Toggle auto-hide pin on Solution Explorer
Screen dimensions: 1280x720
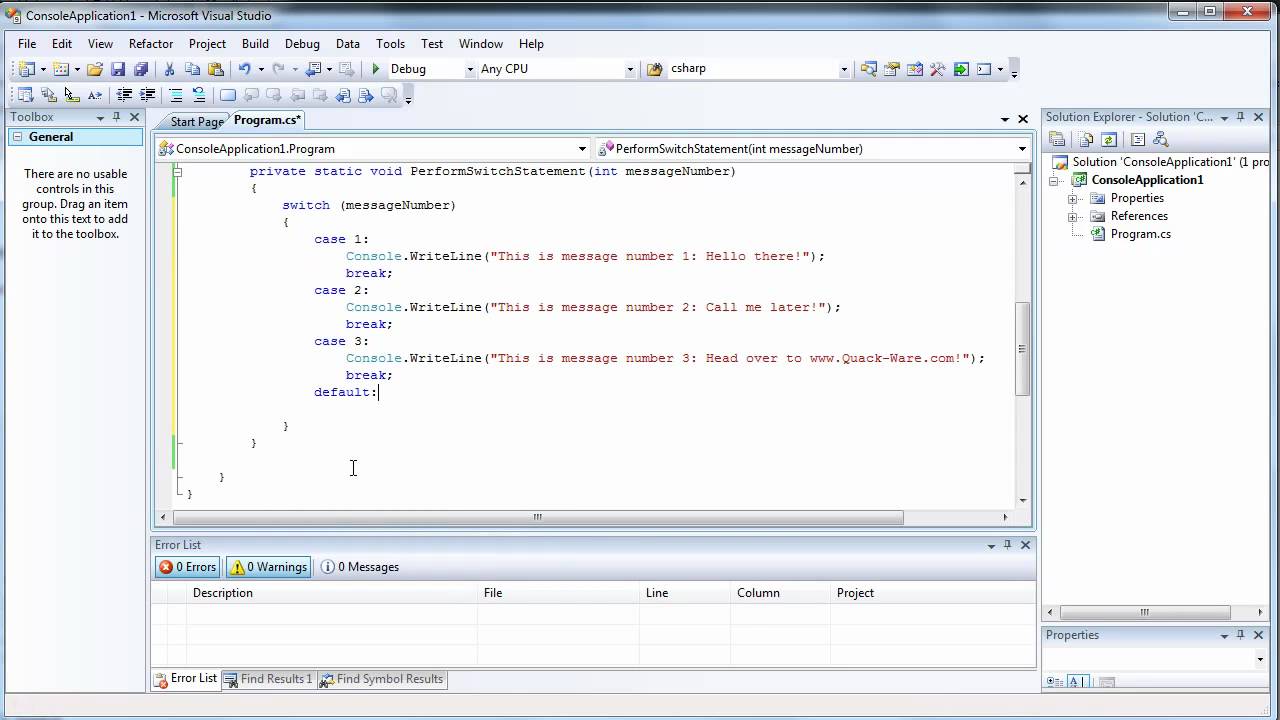pyautogui.click(x=1240, y=117)
